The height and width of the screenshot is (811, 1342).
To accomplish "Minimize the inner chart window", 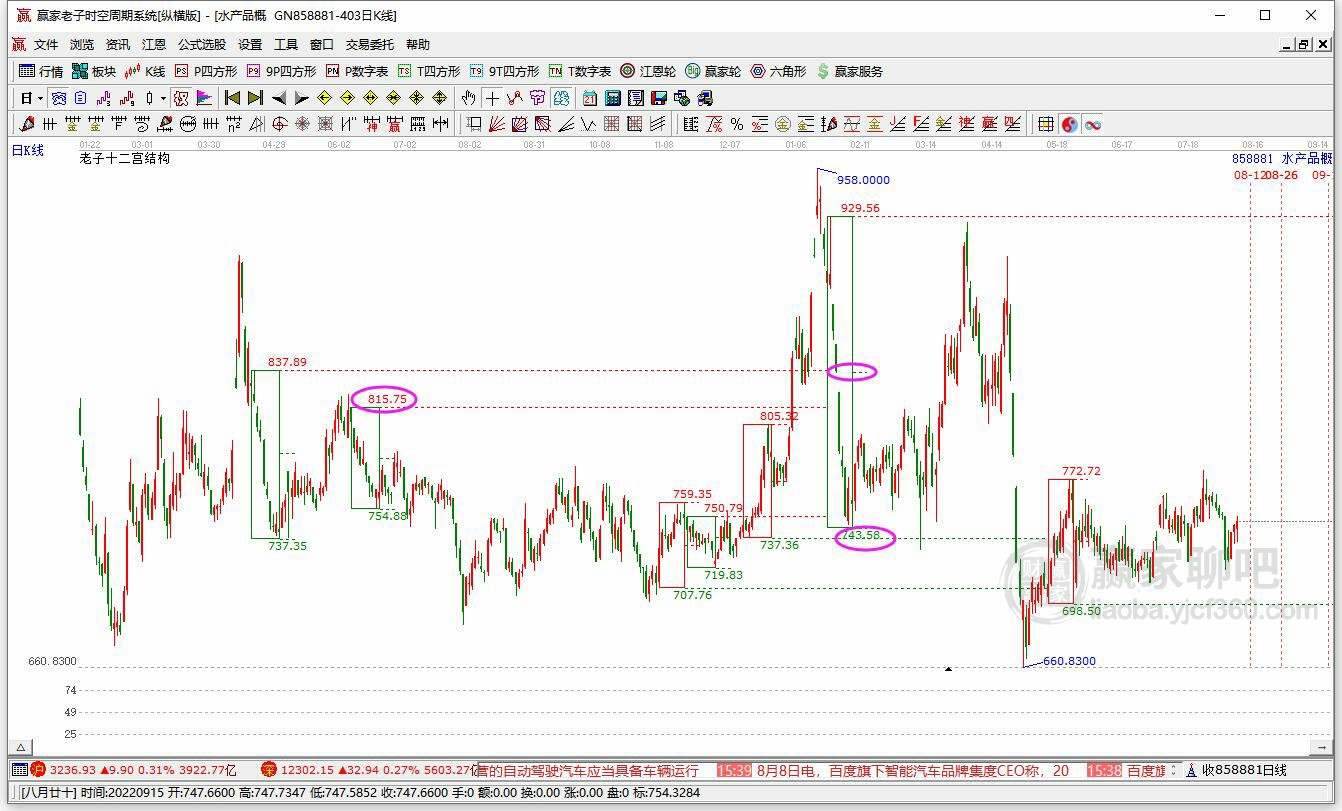I will click(1288, 44).
